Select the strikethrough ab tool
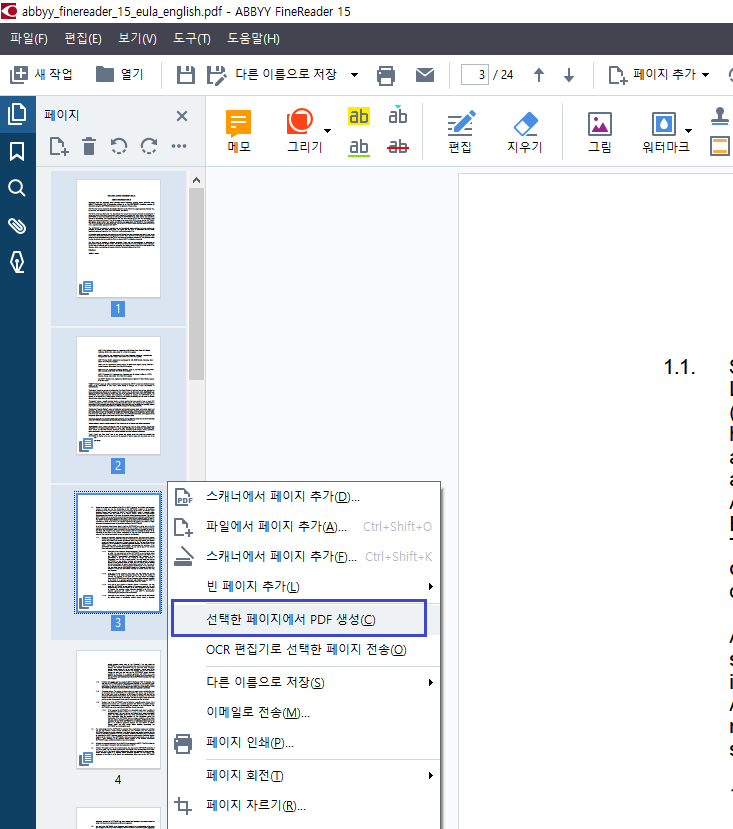This screenshot has width=733, height=829. [398, 146]
